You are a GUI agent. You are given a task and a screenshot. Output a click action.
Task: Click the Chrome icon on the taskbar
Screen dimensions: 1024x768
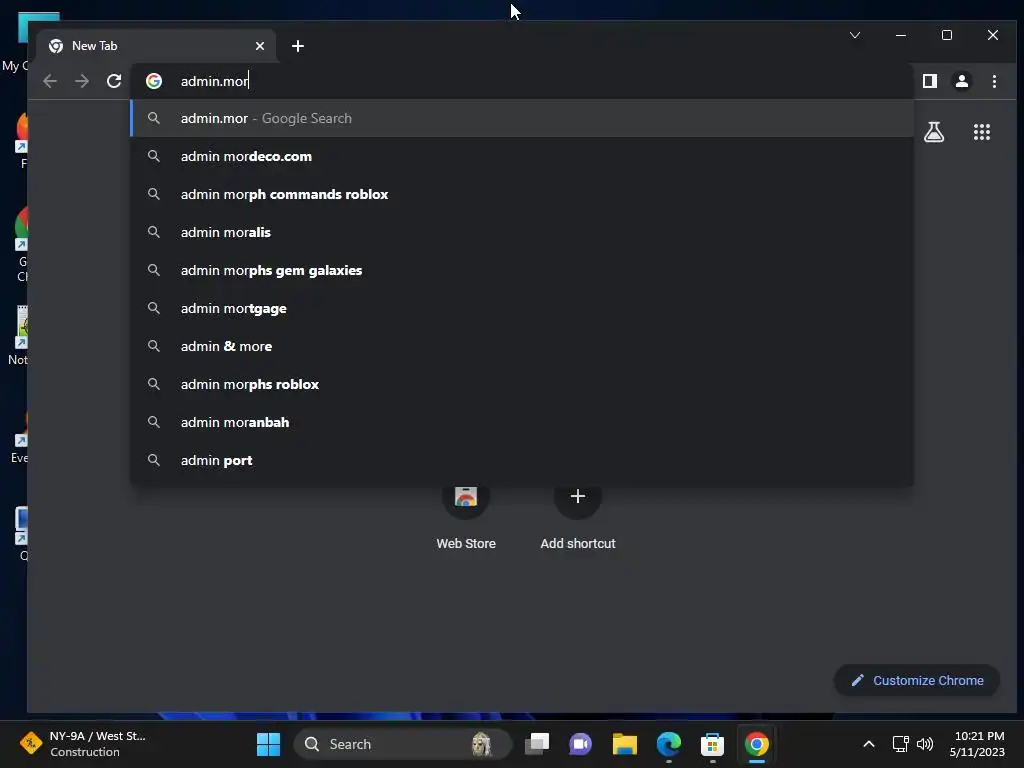click(x=756, y=744)
